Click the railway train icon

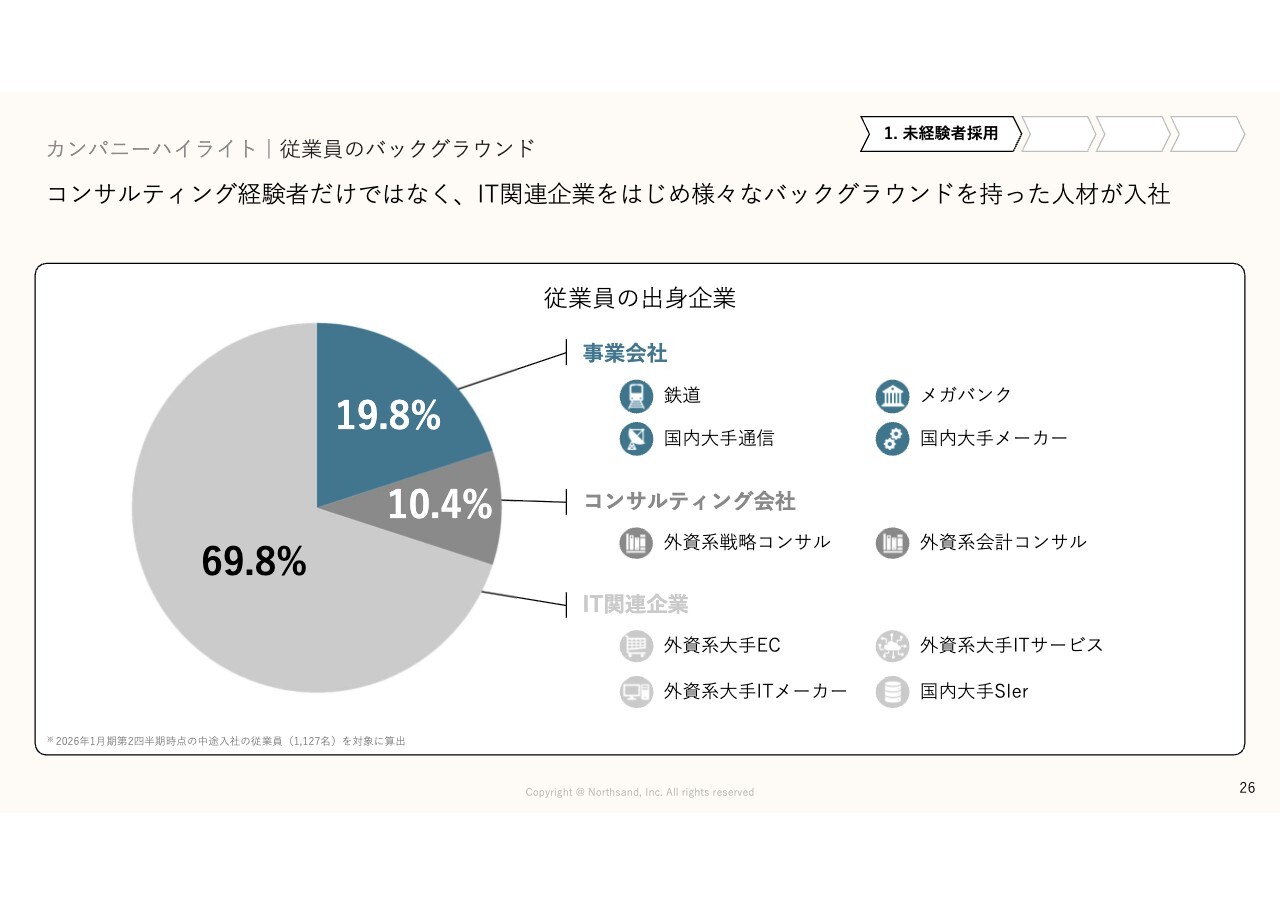pyautogui.click(x=636, y=396)
